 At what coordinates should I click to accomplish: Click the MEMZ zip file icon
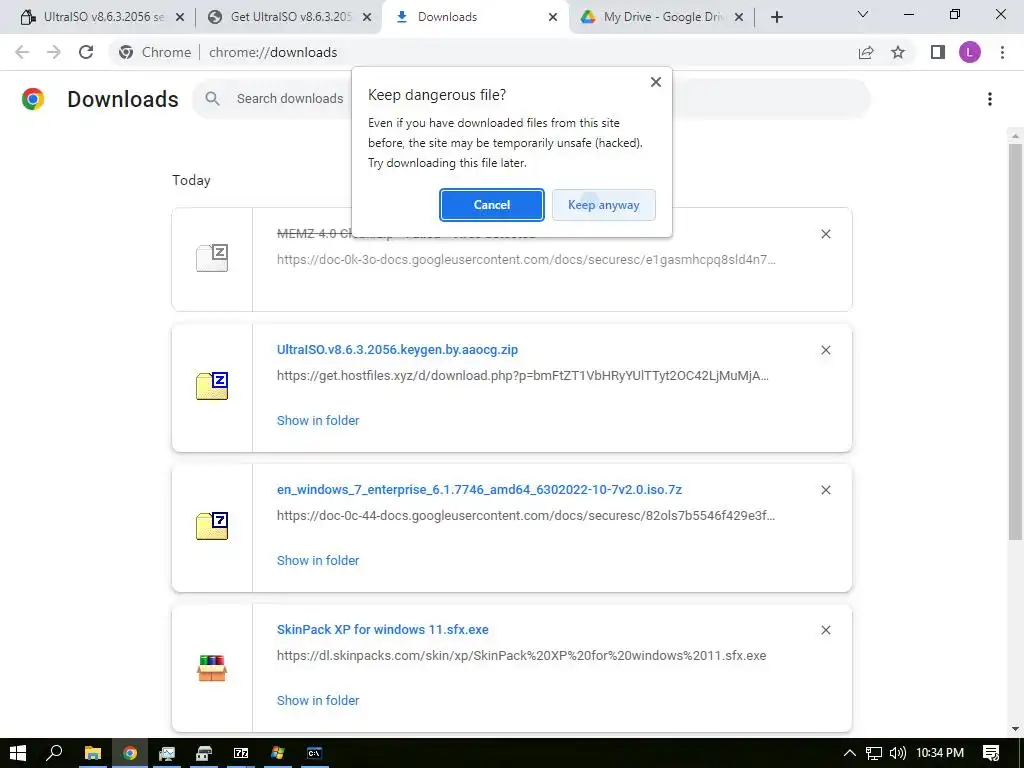click(212, 258)
